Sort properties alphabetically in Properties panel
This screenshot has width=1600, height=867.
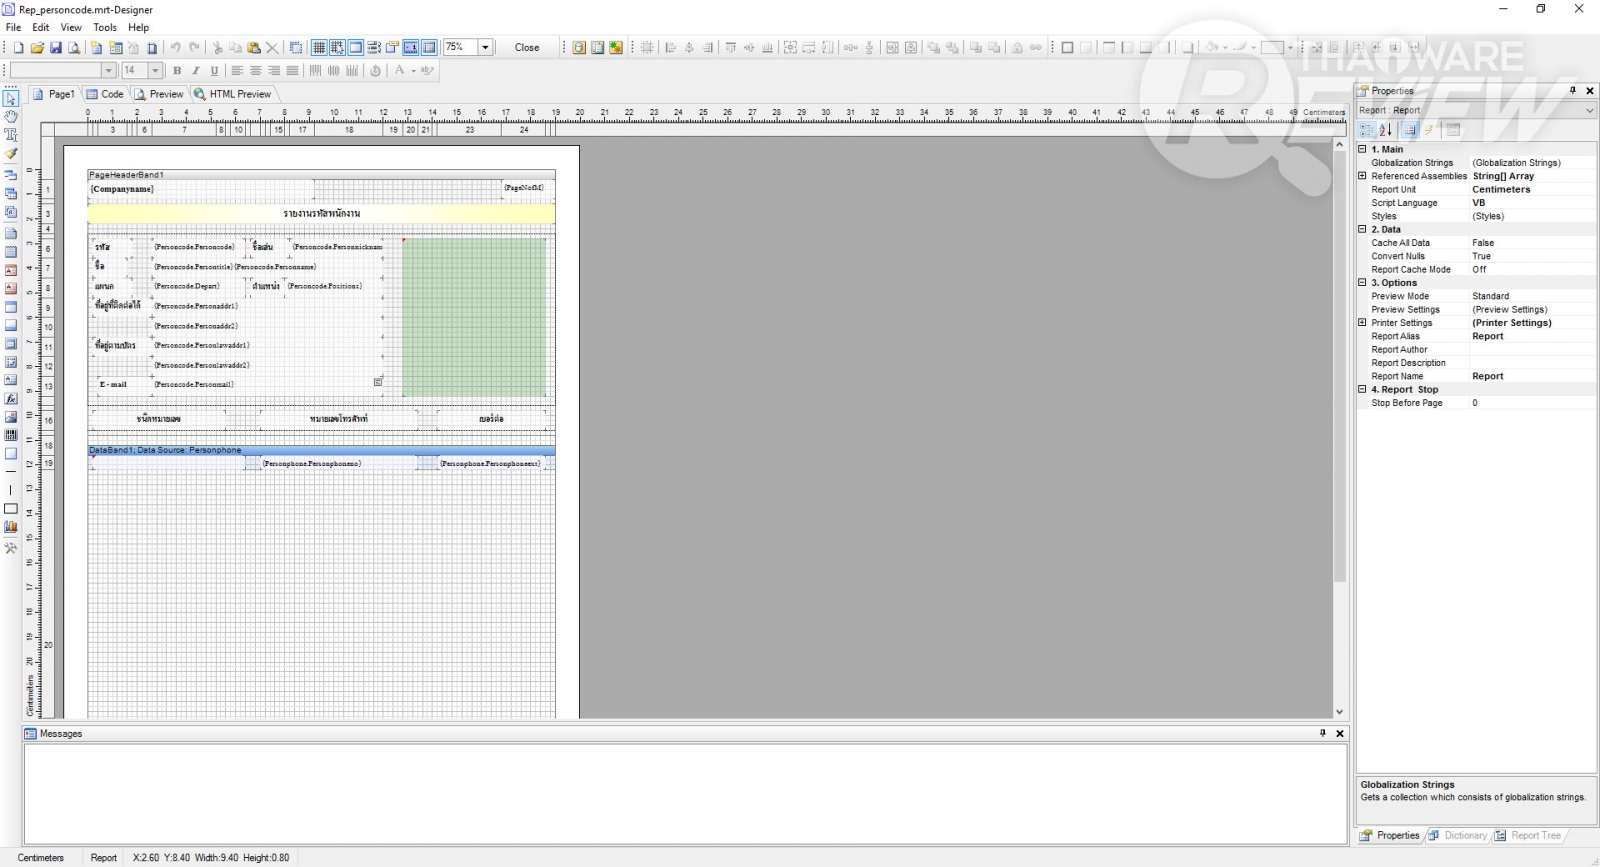(1385, 130)
